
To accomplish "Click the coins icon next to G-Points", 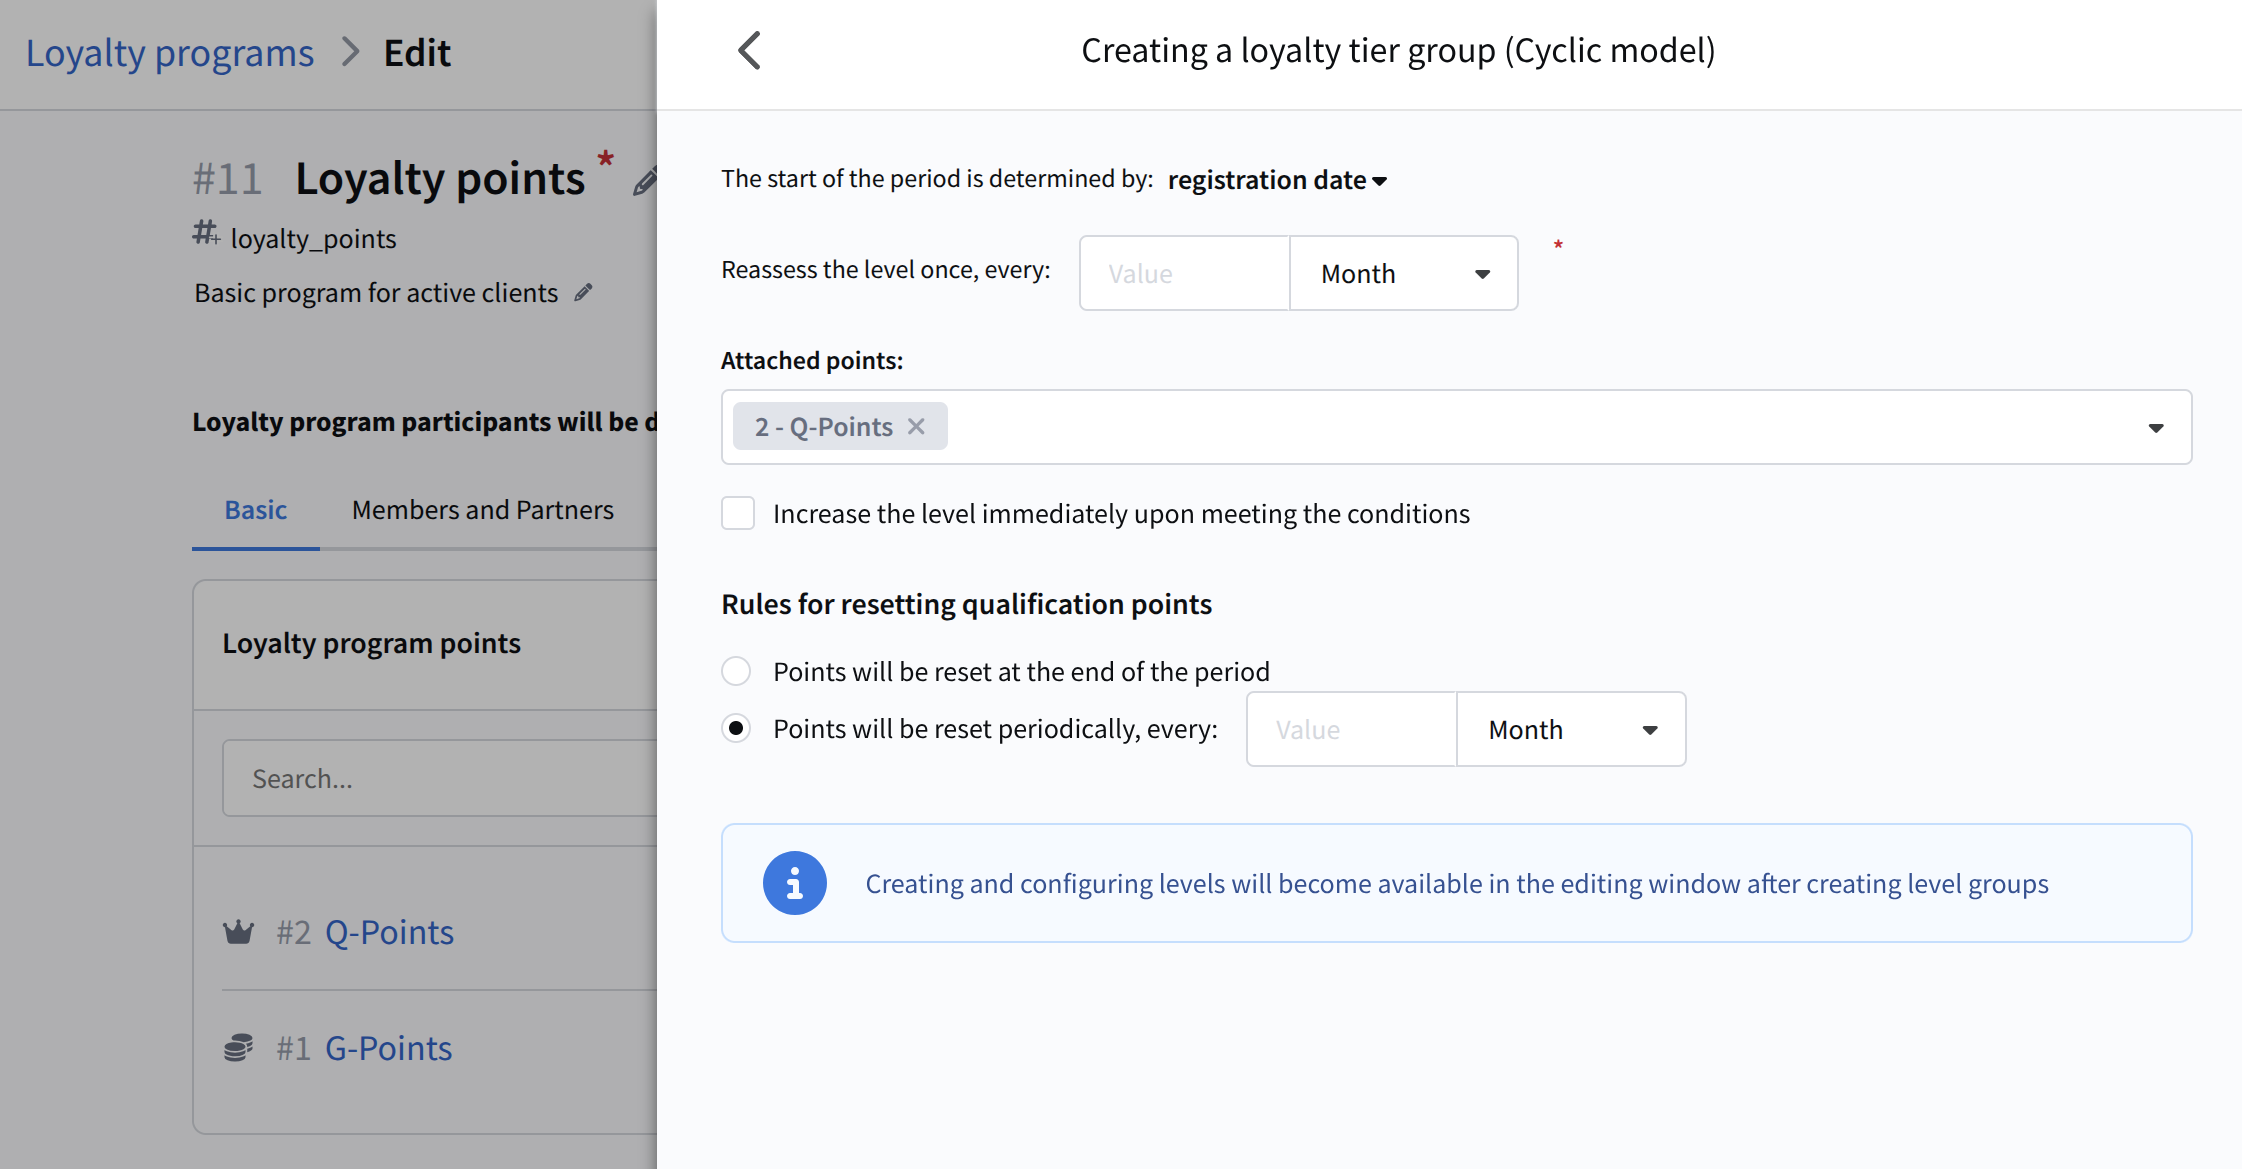I will click(238, 1048).
